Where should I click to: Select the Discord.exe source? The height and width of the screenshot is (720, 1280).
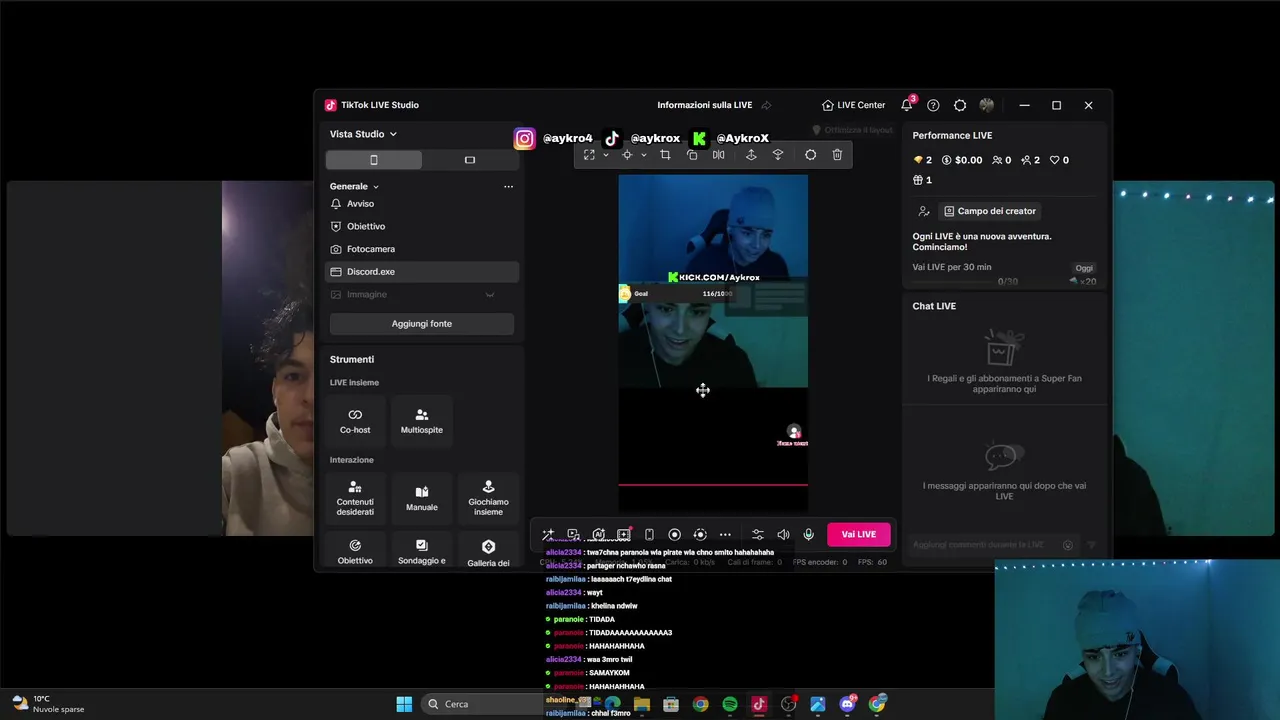tap(422, 272)
